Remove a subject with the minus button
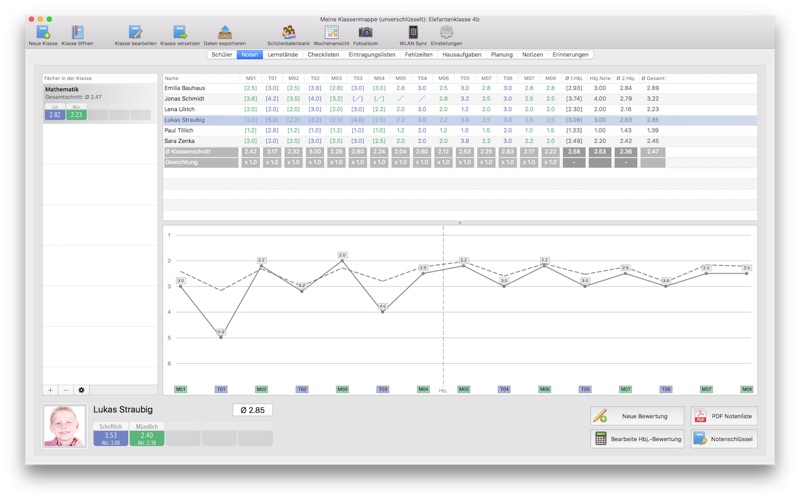Viewport: 800px width, 500px height. point(66,390)
